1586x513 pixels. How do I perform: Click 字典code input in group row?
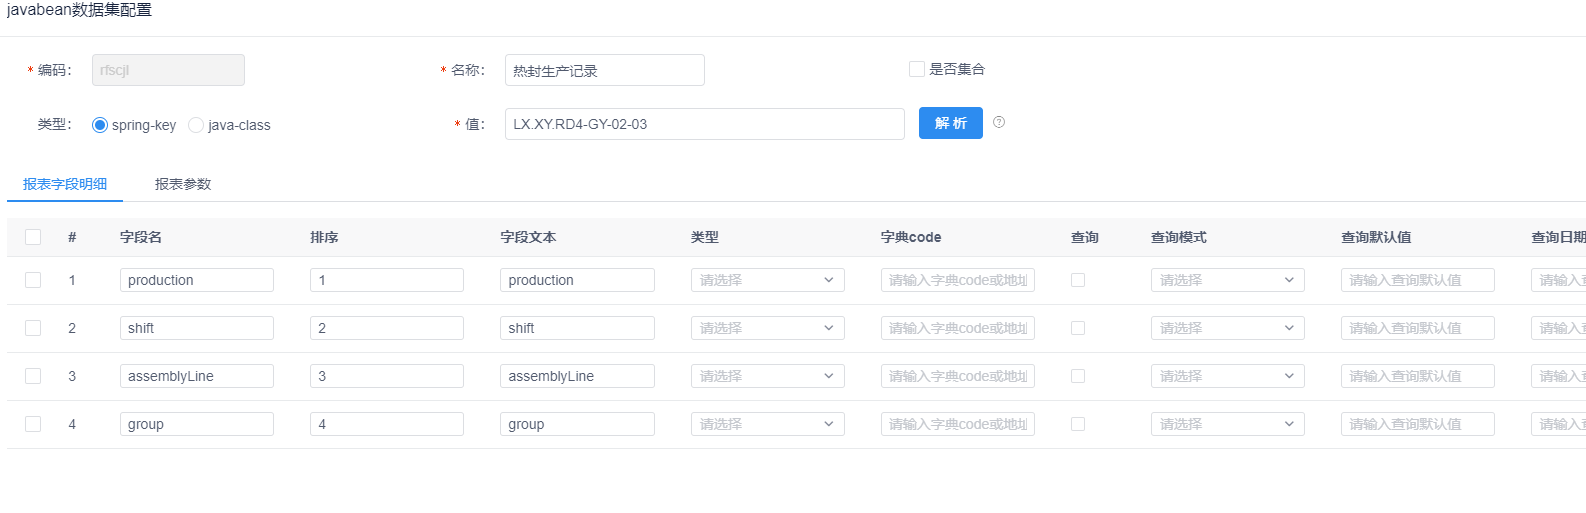point(958,424)
